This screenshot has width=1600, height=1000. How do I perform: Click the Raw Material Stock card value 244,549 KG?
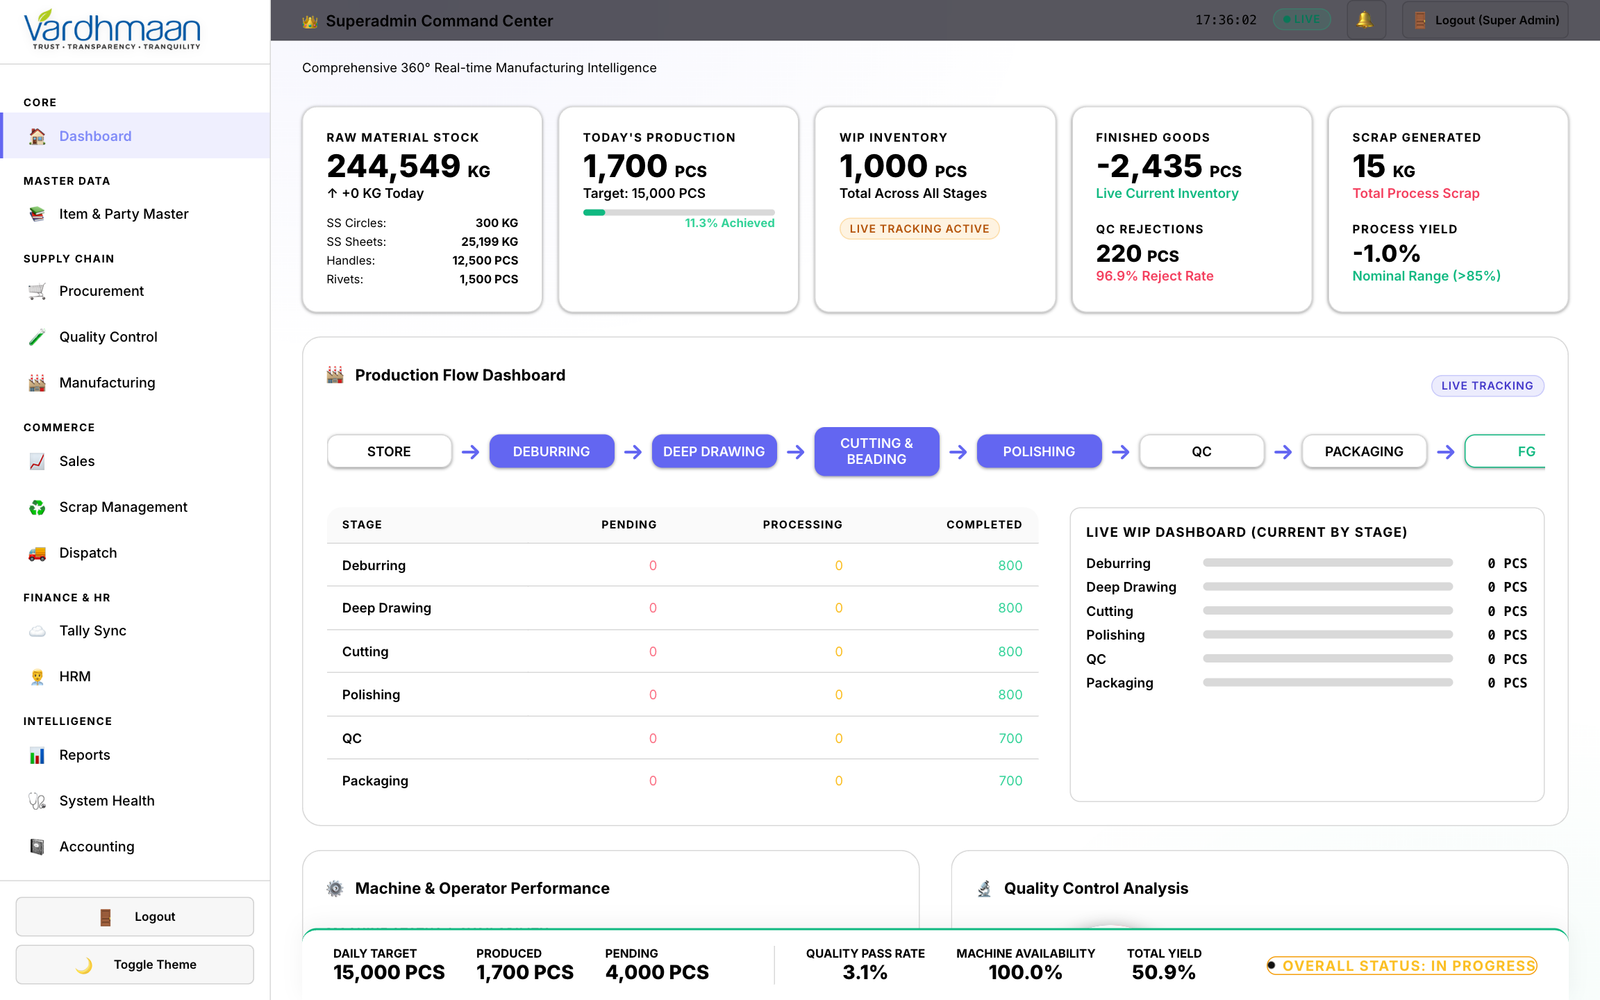(x=408, y=166)
